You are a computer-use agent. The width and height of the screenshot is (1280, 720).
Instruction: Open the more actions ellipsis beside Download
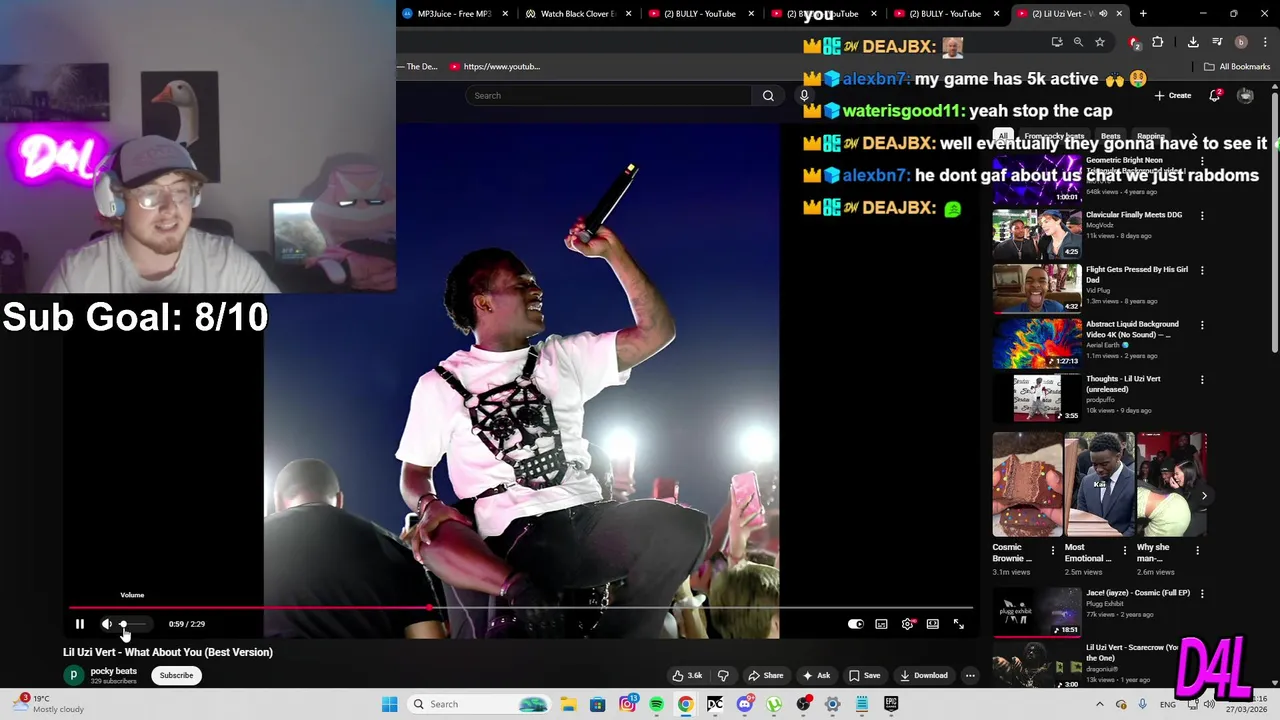click(970, 675)
